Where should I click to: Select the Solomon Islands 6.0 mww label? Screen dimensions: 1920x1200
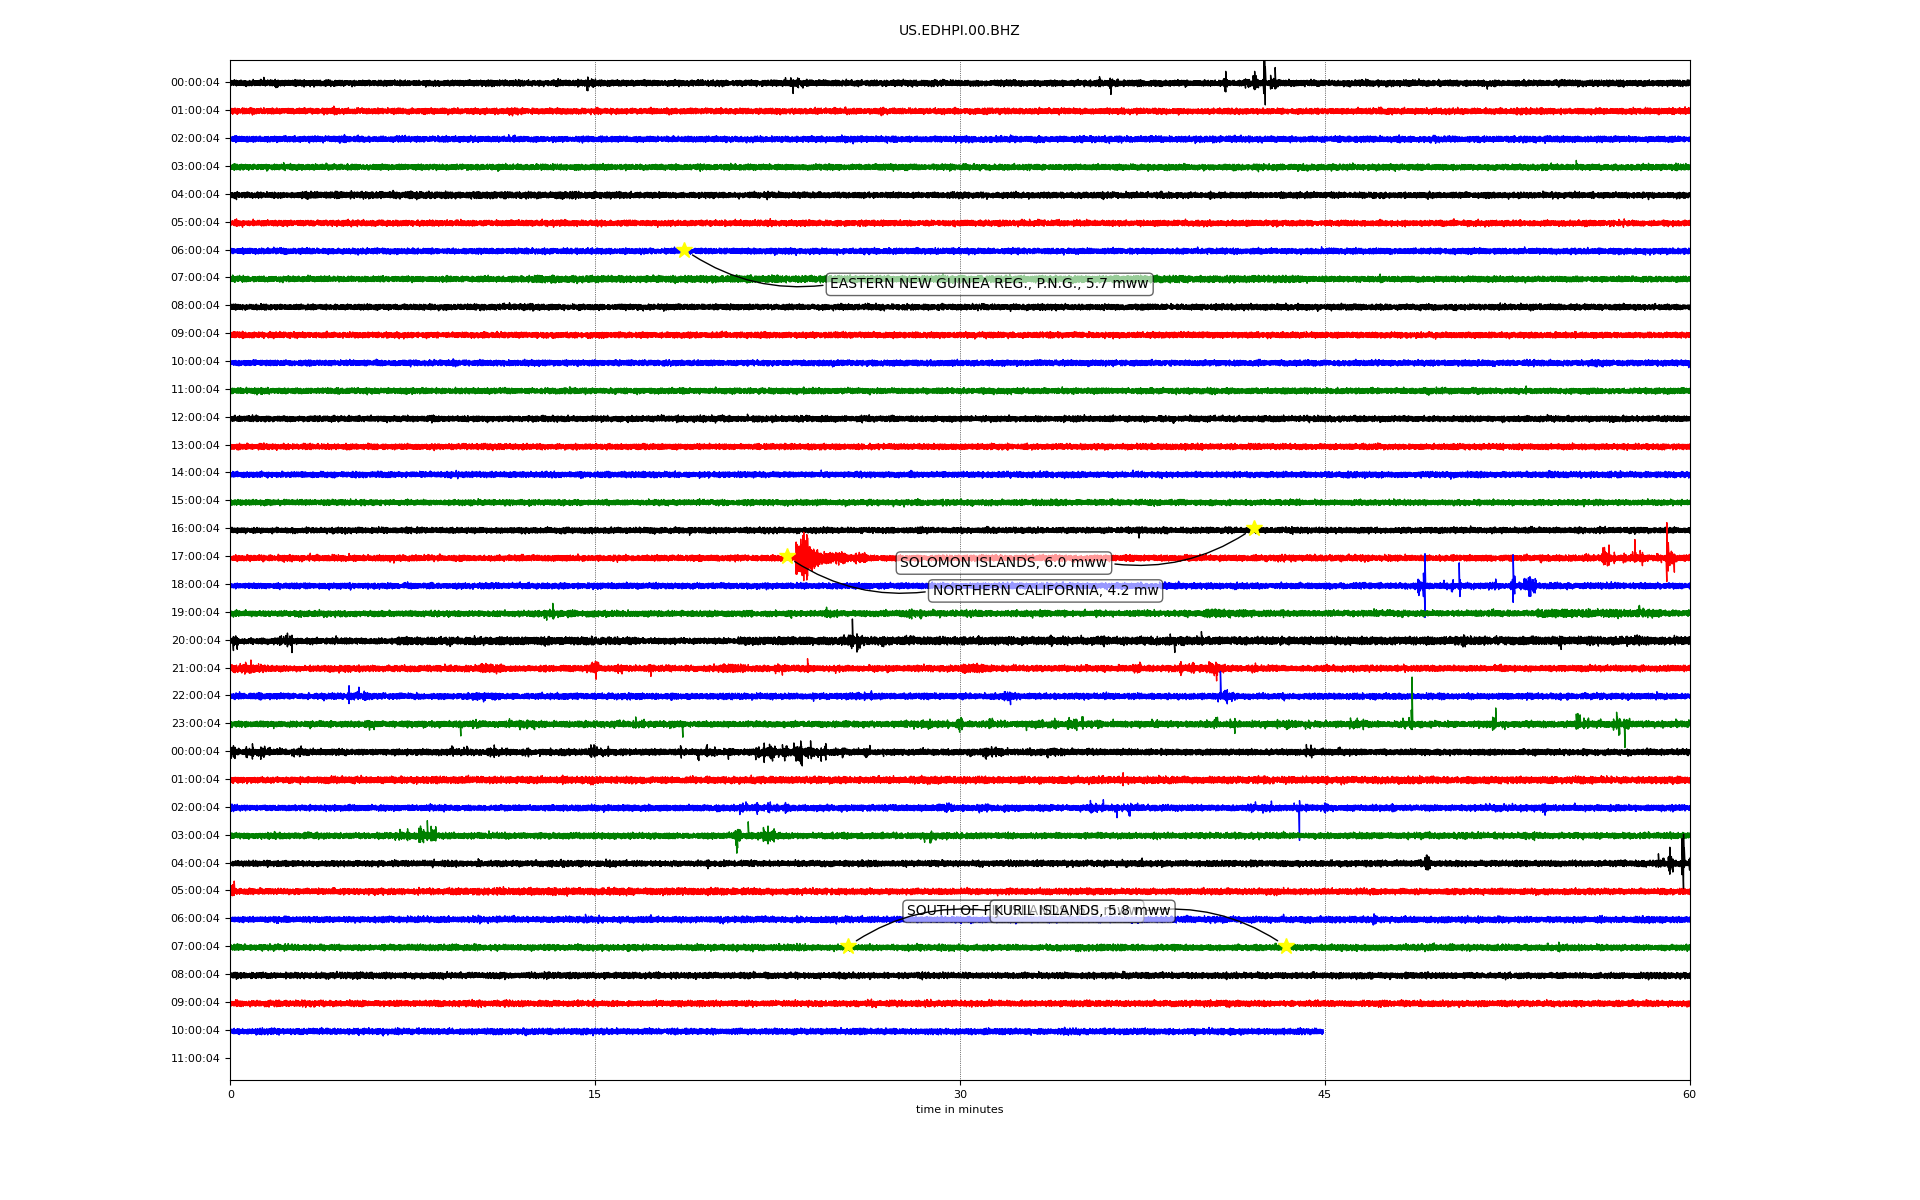(1003, 563)
